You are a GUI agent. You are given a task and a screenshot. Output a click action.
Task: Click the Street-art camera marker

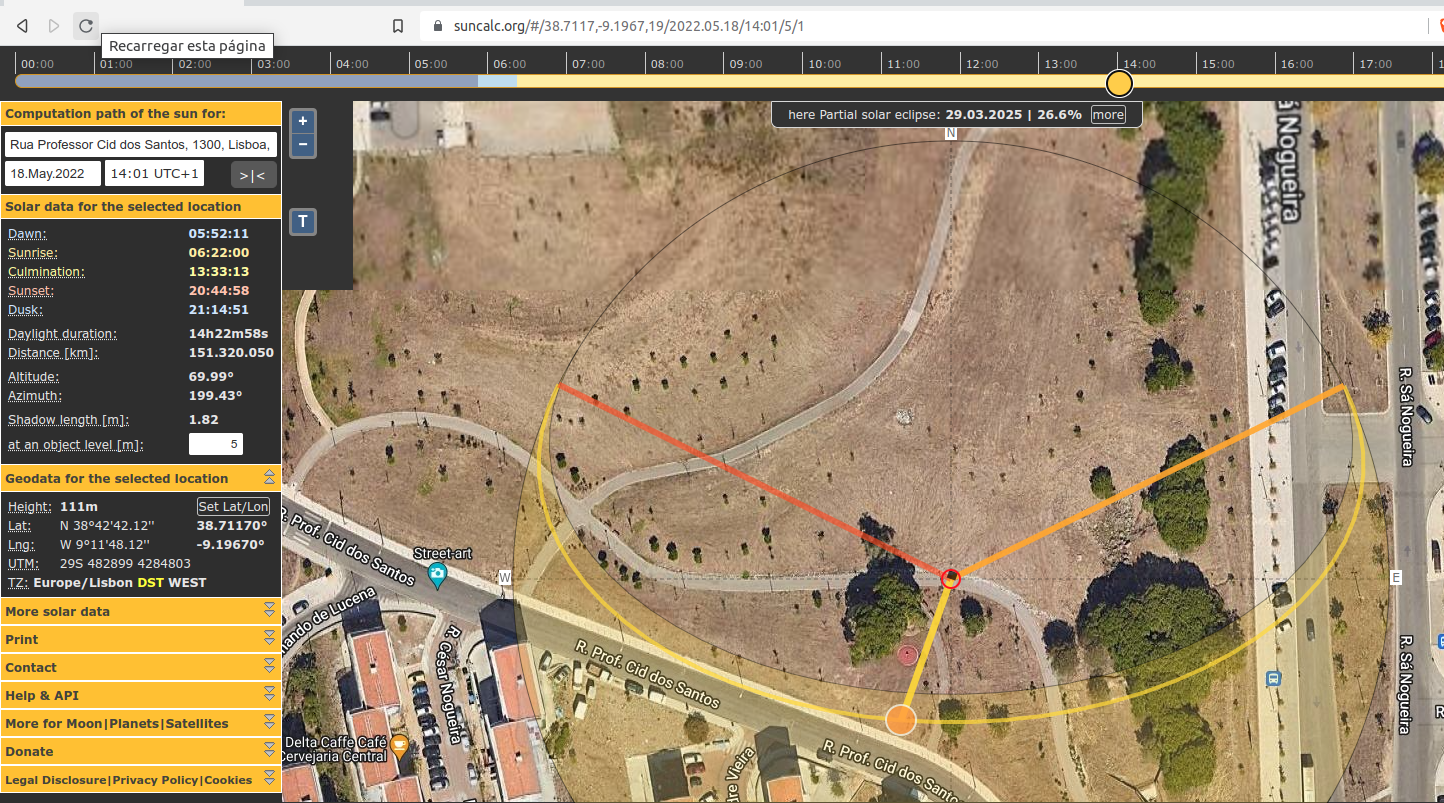[437, 574]
